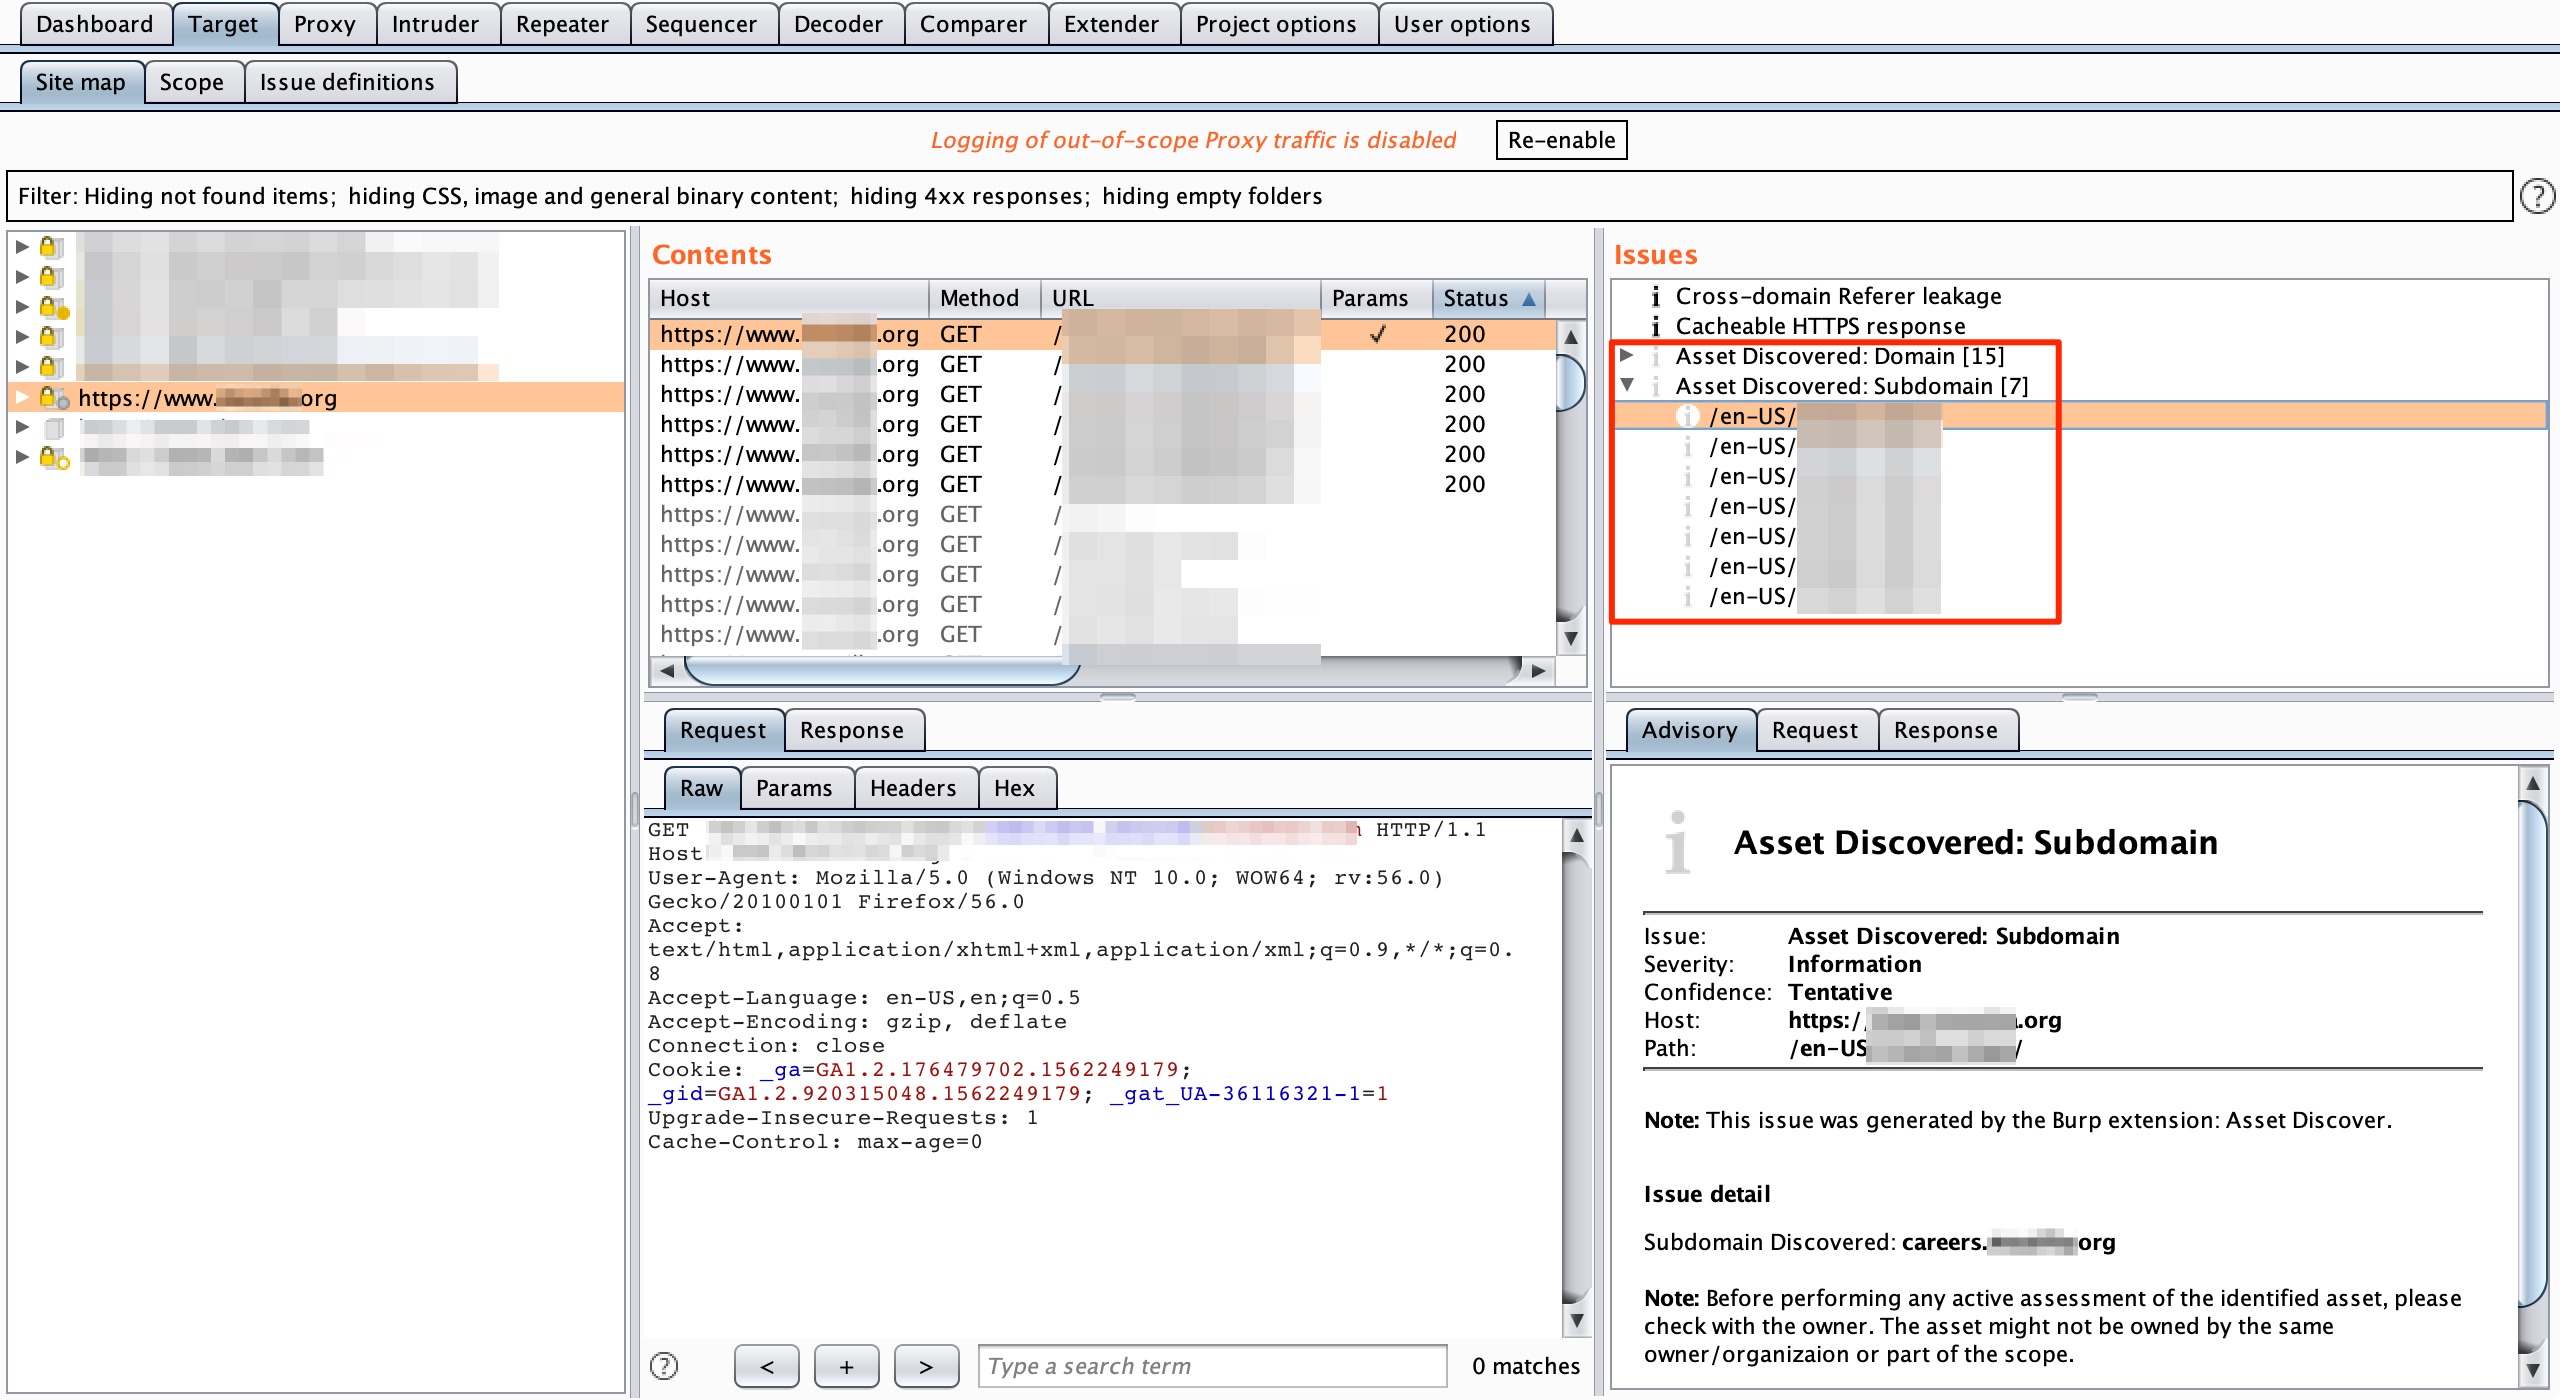Switch to the Scope sub-tab
The image size is (2560, 1400).
(191, 82)
